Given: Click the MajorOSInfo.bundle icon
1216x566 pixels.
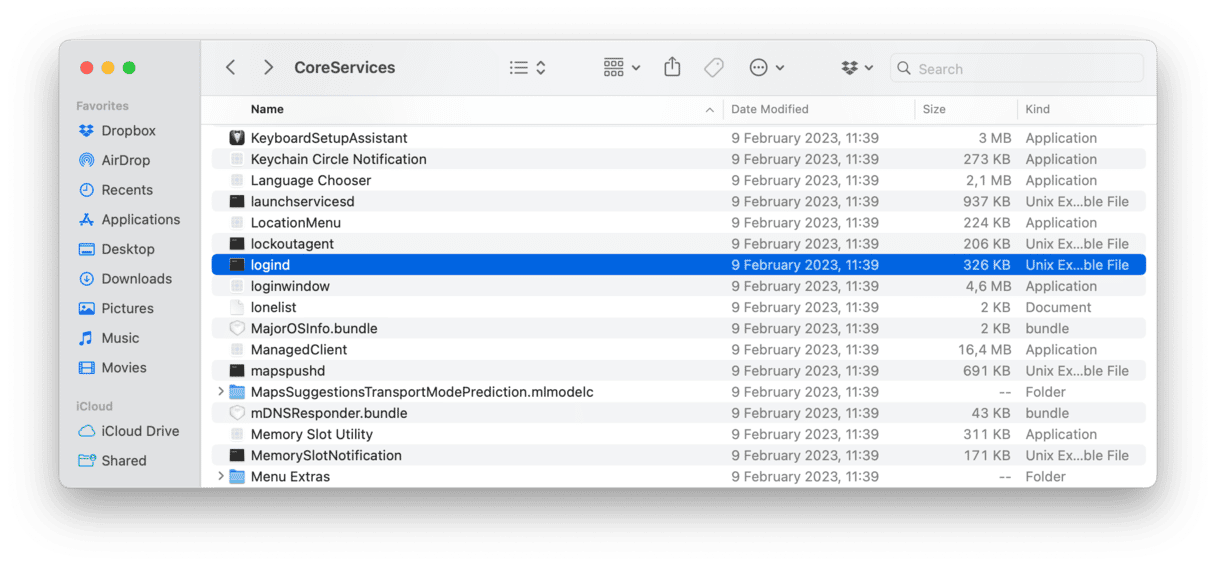Looking at the screenshot, I should [237, 329].
